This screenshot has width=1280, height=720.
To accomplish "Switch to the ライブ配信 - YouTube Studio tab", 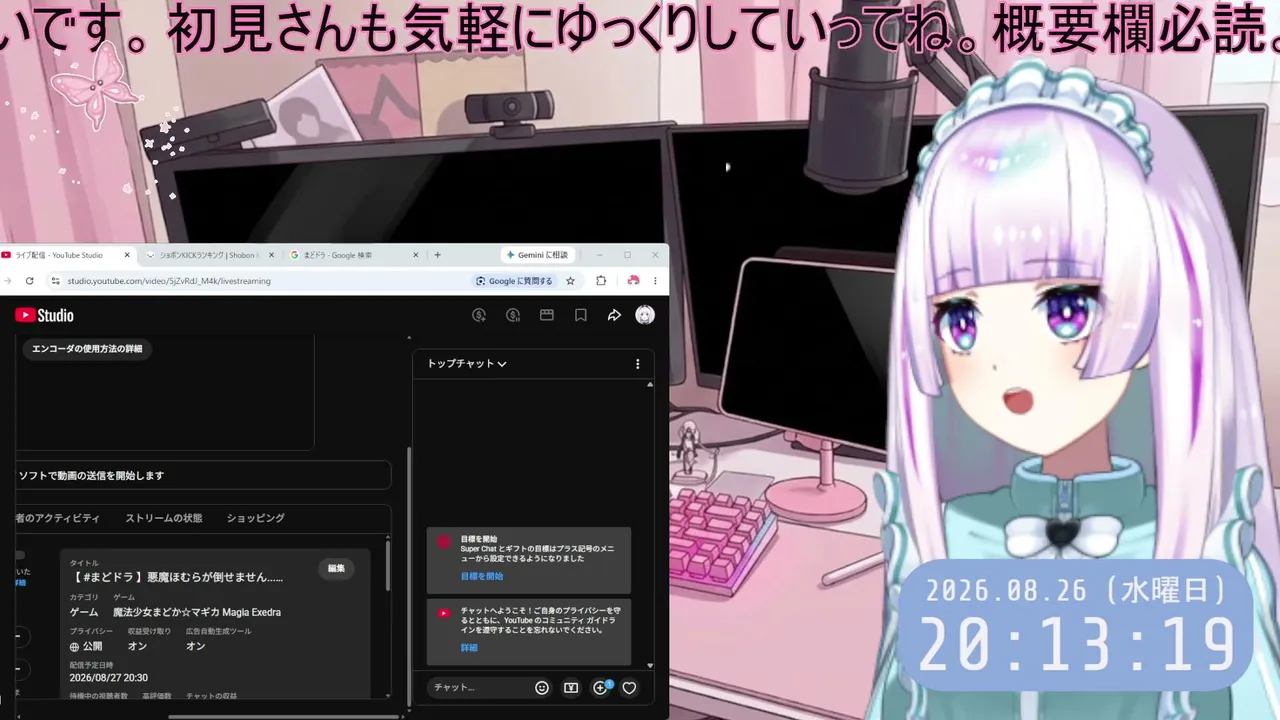I will 66,255.
